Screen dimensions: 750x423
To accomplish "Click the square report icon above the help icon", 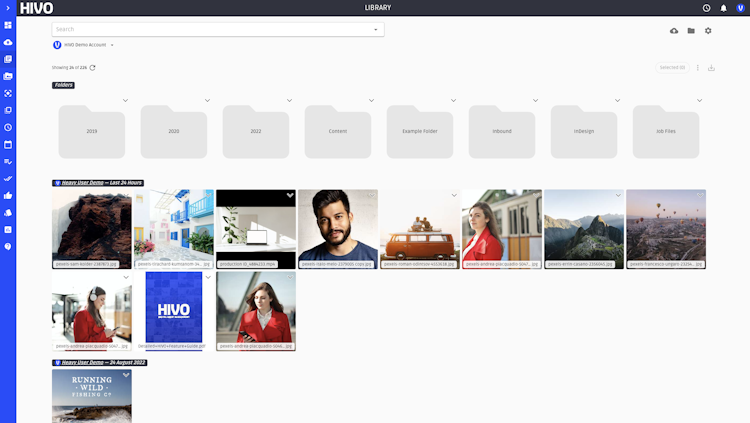I will [8, 230].
